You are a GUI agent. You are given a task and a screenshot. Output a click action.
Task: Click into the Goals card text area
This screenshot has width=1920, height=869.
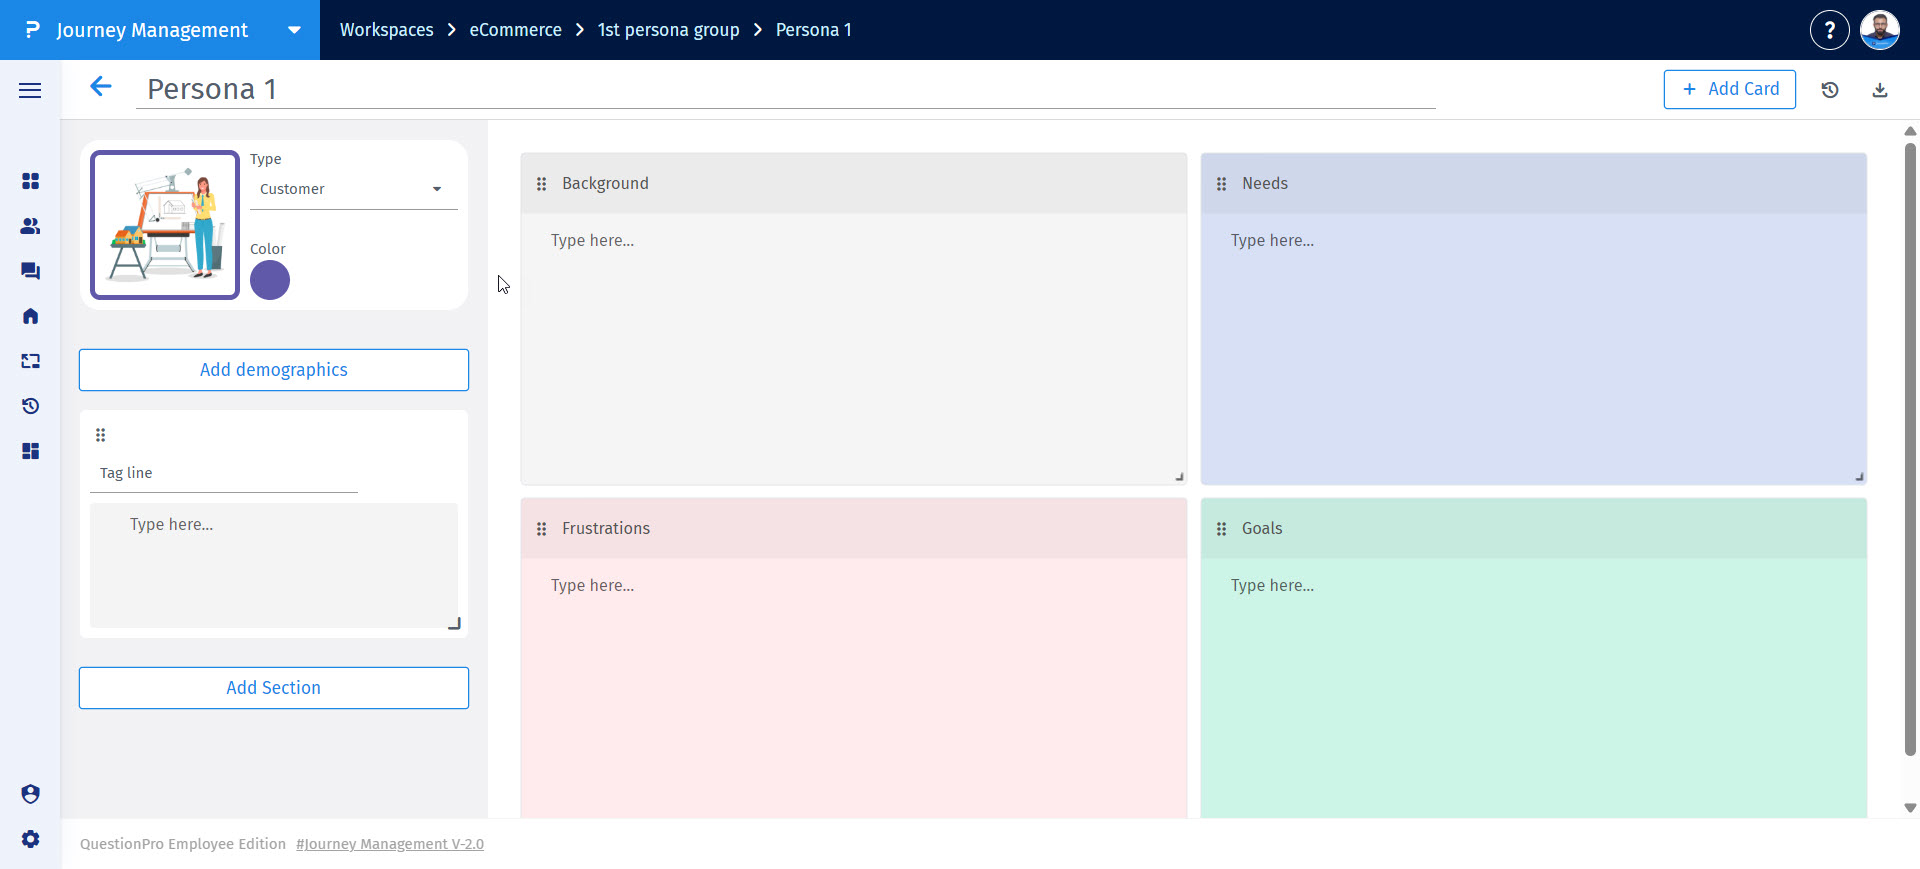pyautogui.click(x=1534, y=688)
